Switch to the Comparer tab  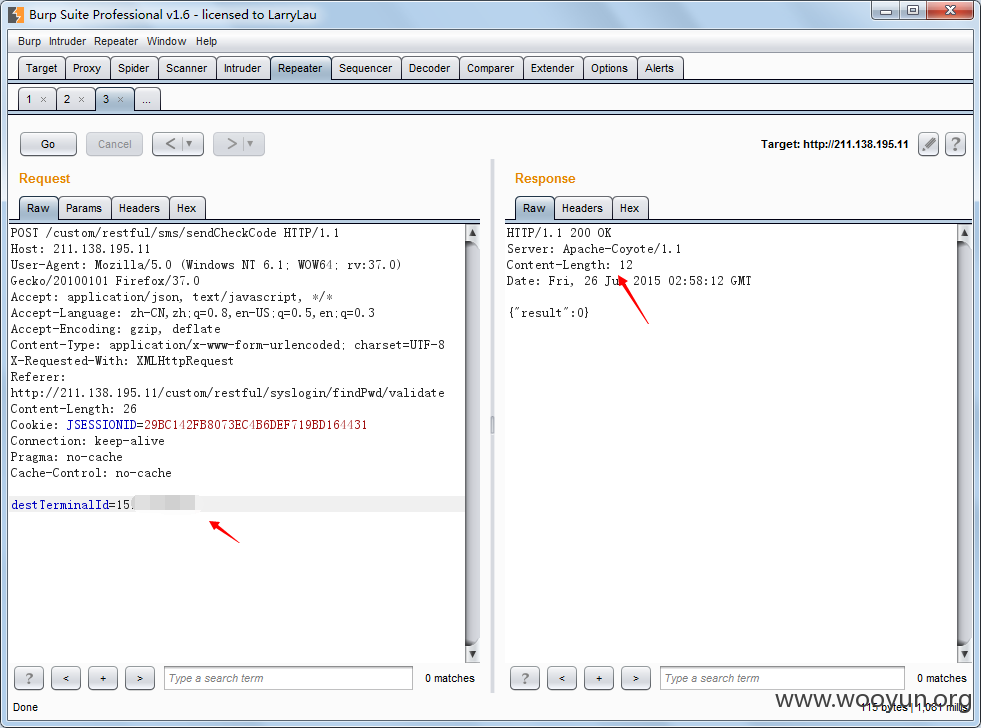tap(490, 68)
